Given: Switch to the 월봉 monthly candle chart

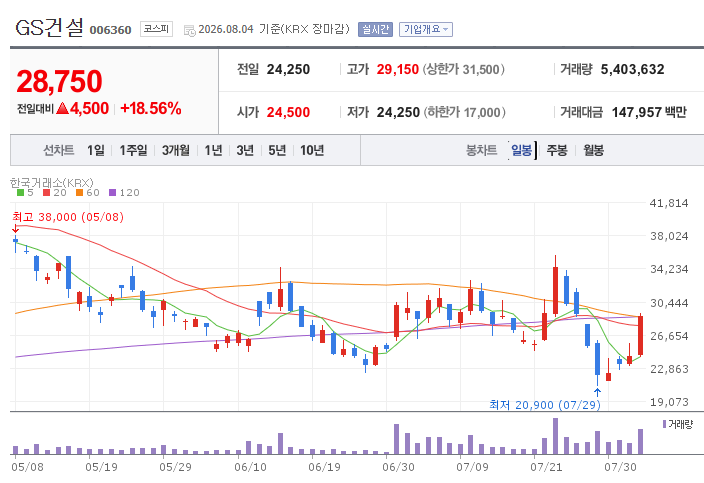Looking at the screenshot, I should [594, 150].
